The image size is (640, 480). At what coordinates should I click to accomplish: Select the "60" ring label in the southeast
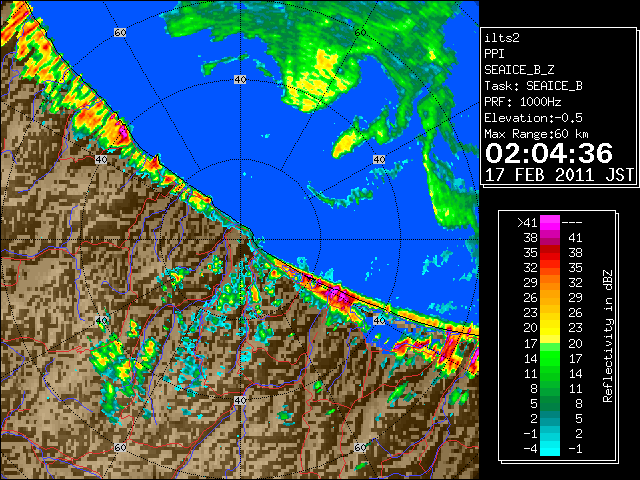(360, 447)
